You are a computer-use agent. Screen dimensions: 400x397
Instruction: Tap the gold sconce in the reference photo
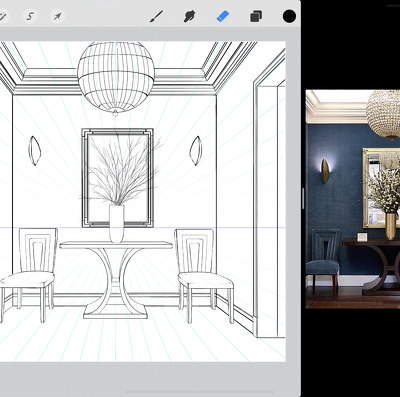click(325, 171)
